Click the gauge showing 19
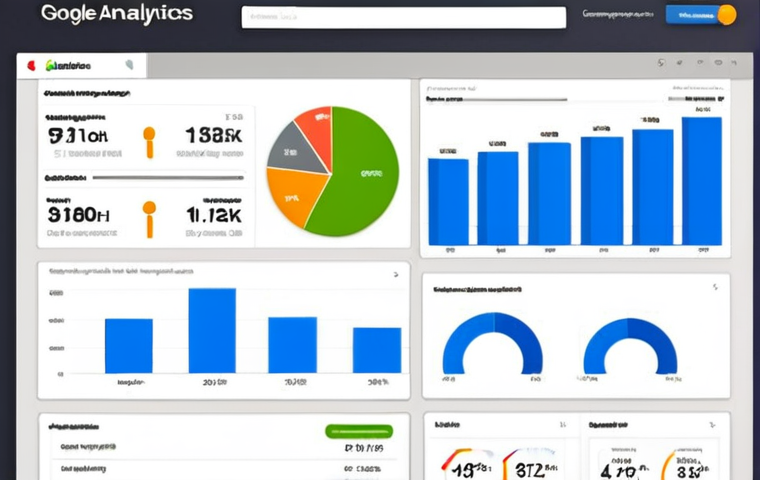The image size is (760, 480). [468, 464]
